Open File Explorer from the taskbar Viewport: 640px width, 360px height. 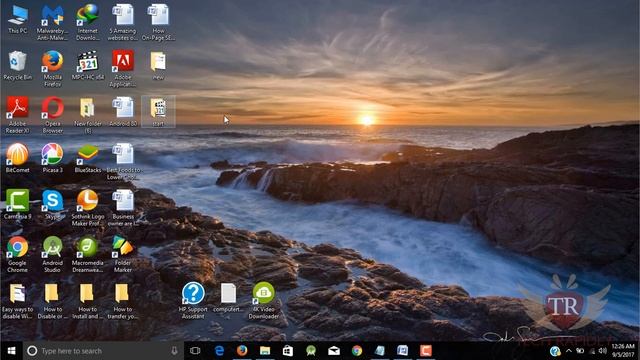point(265,351)
